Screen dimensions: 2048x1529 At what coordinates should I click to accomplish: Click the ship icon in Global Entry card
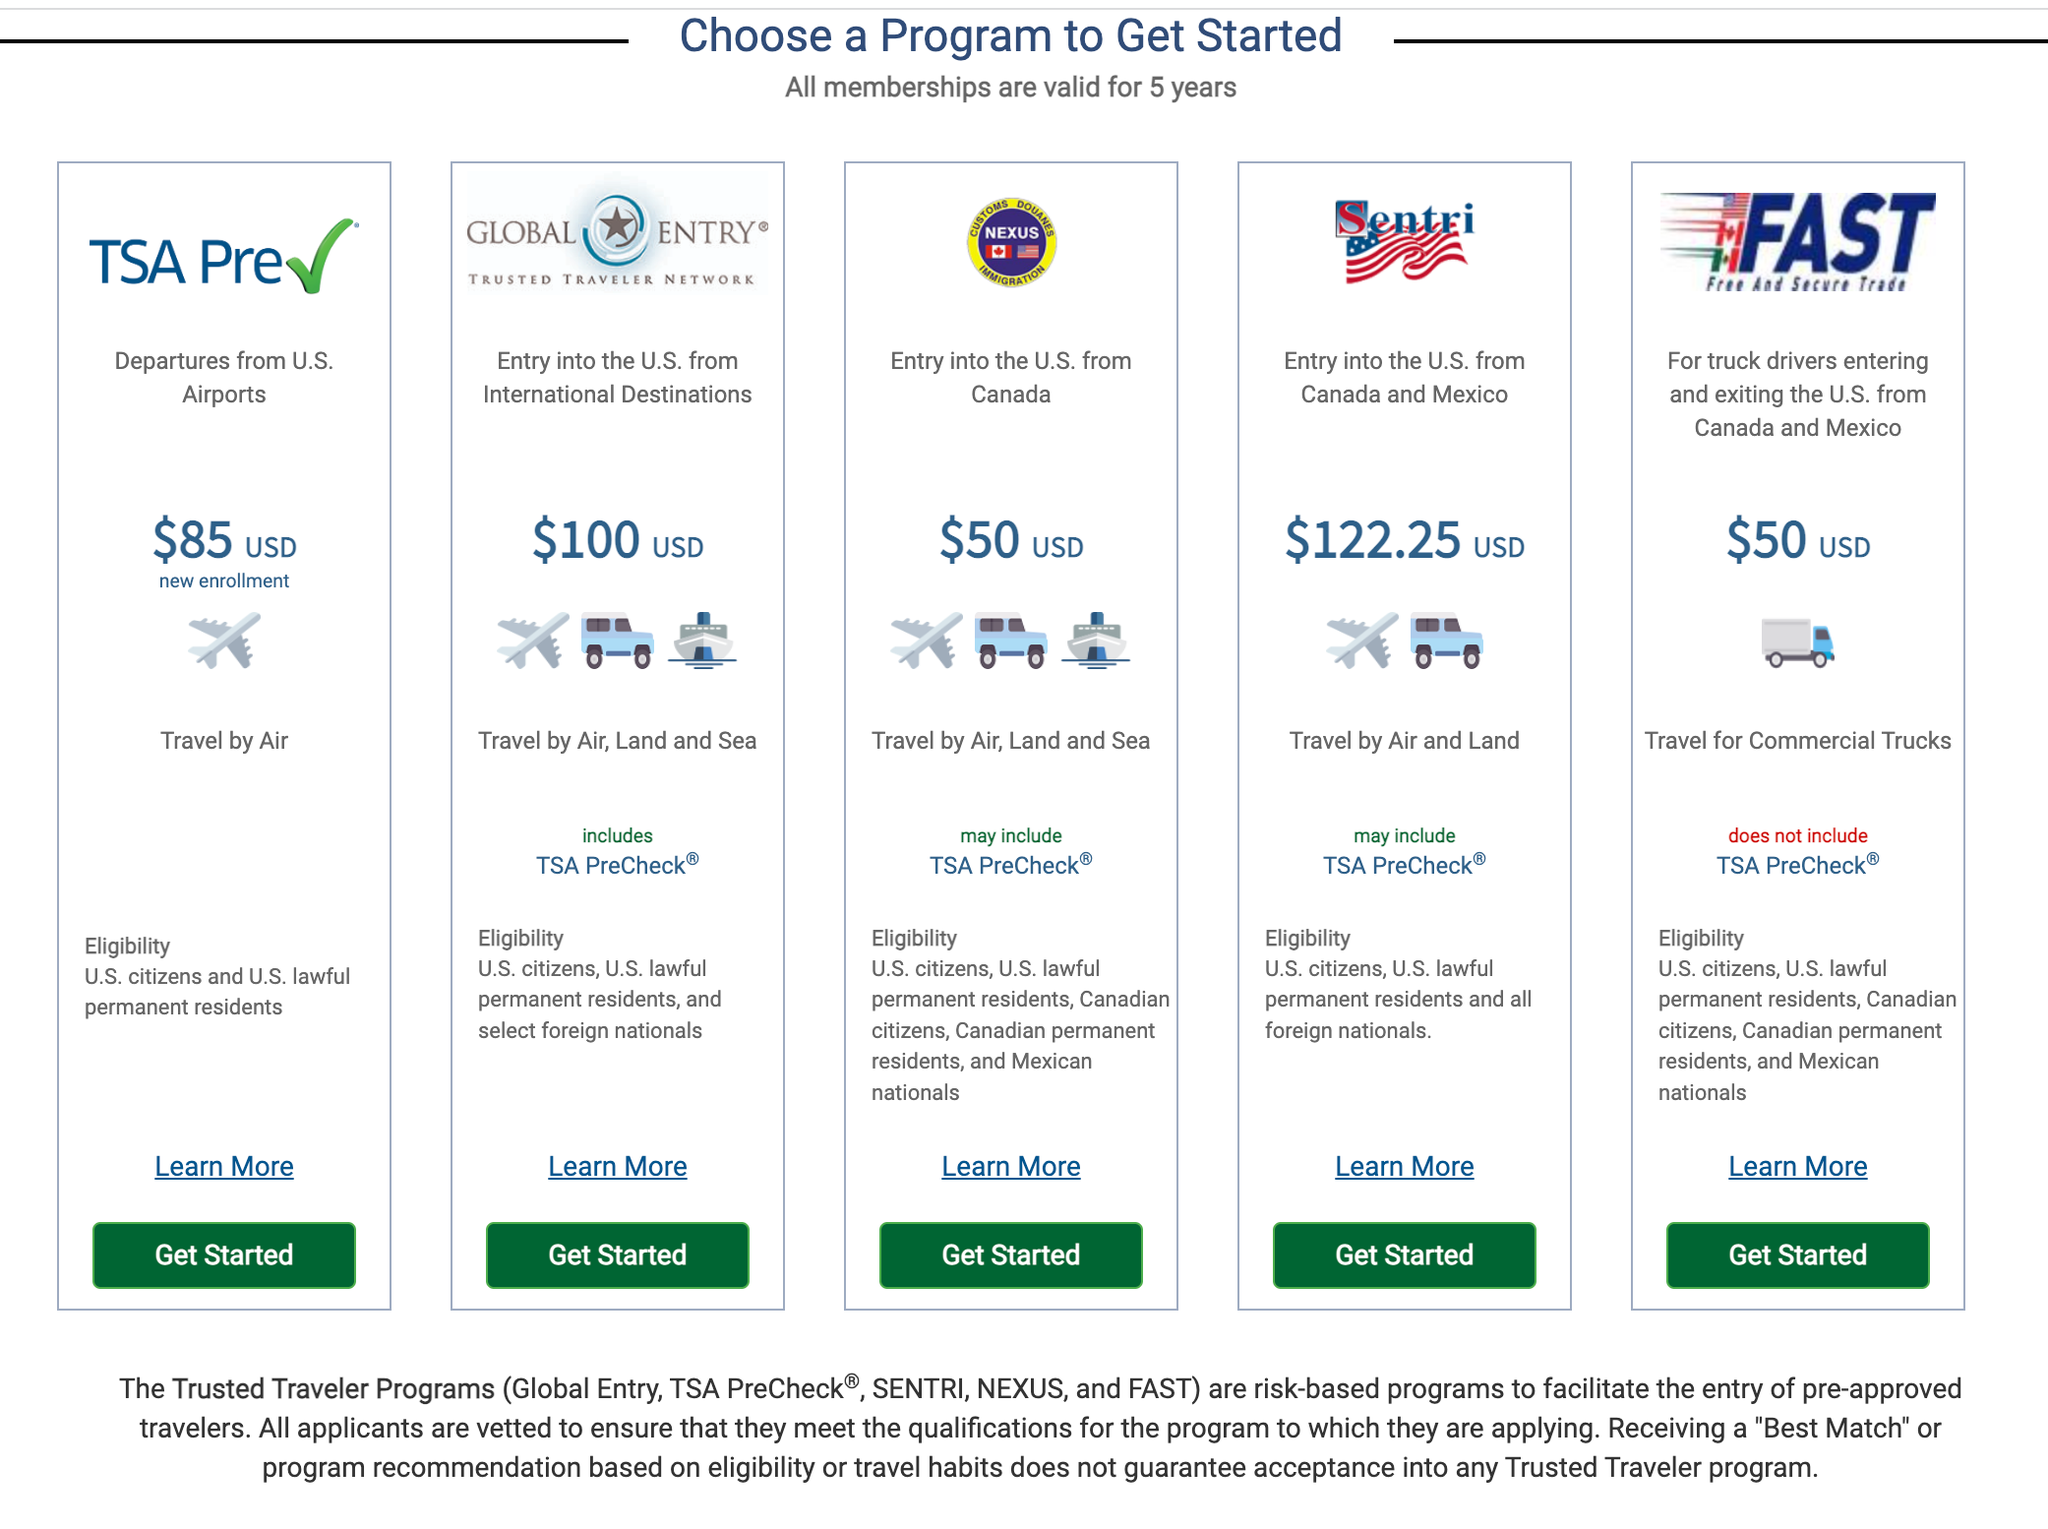[702, 640]
